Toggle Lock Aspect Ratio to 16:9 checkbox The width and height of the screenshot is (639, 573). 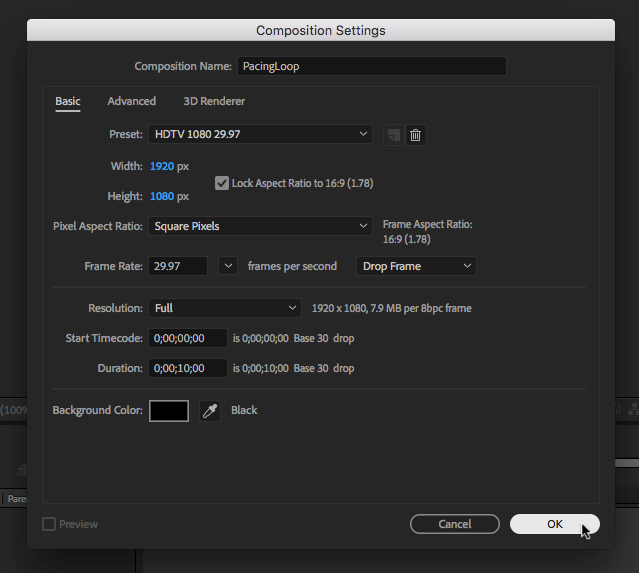pyautogui.click(x=222, y=183)
